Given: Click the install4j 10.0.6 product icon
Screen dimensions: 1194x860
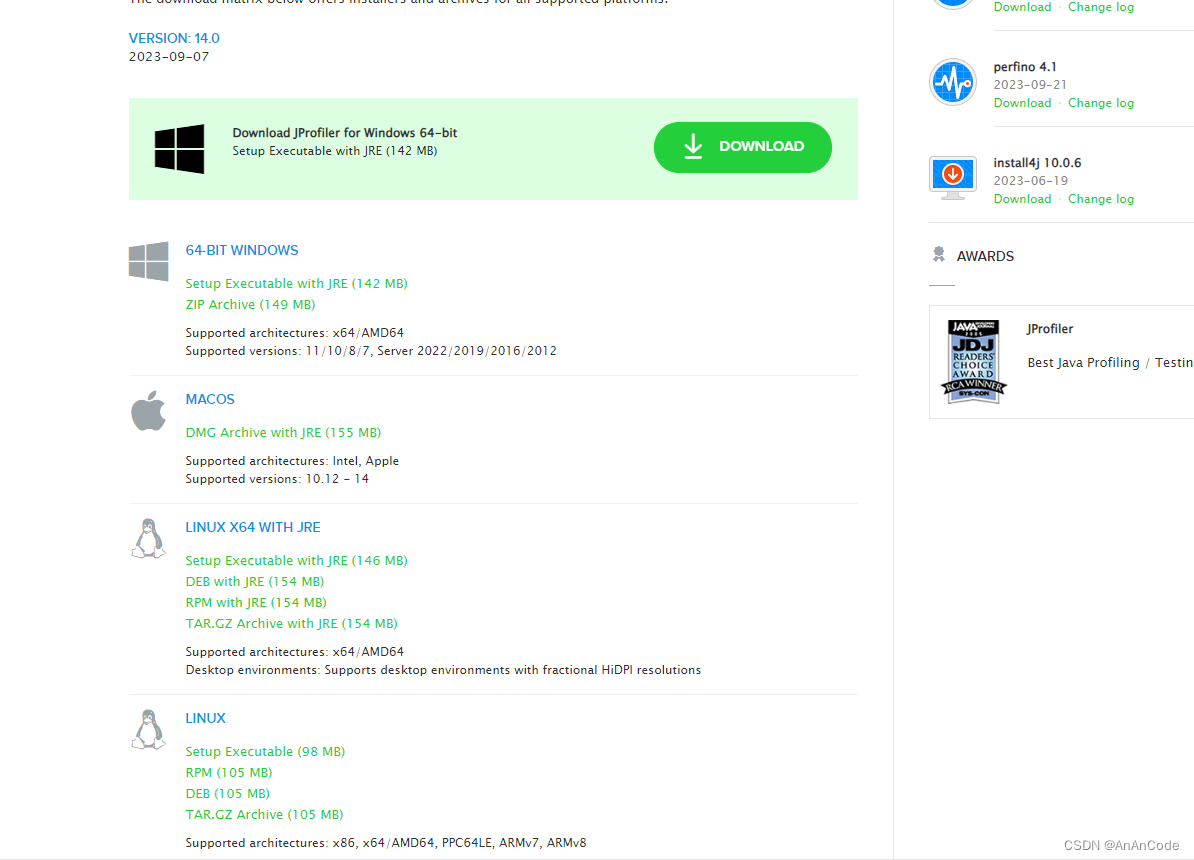Looking at the screenshot, I should tap(952, 178).
